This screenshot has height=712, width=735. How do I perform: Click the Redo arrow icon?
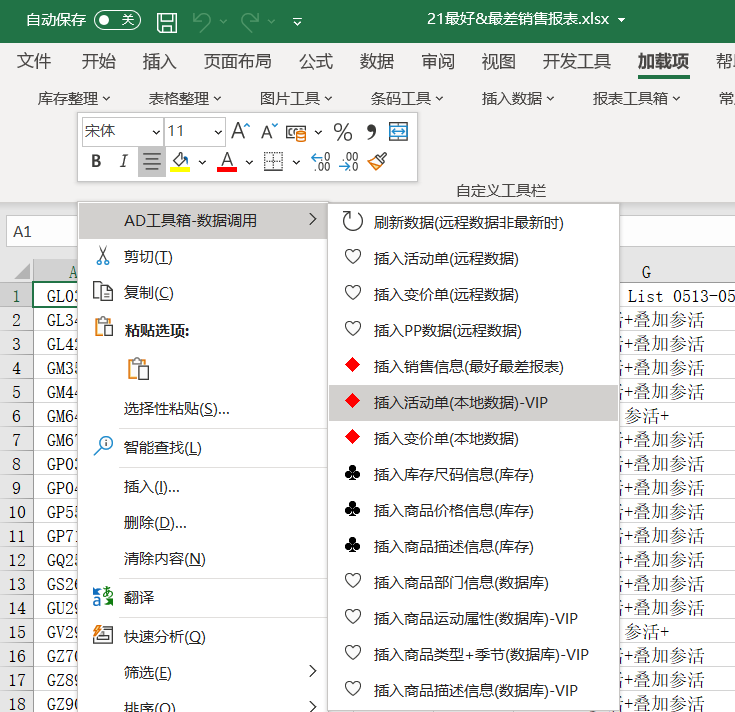[250, 21]
